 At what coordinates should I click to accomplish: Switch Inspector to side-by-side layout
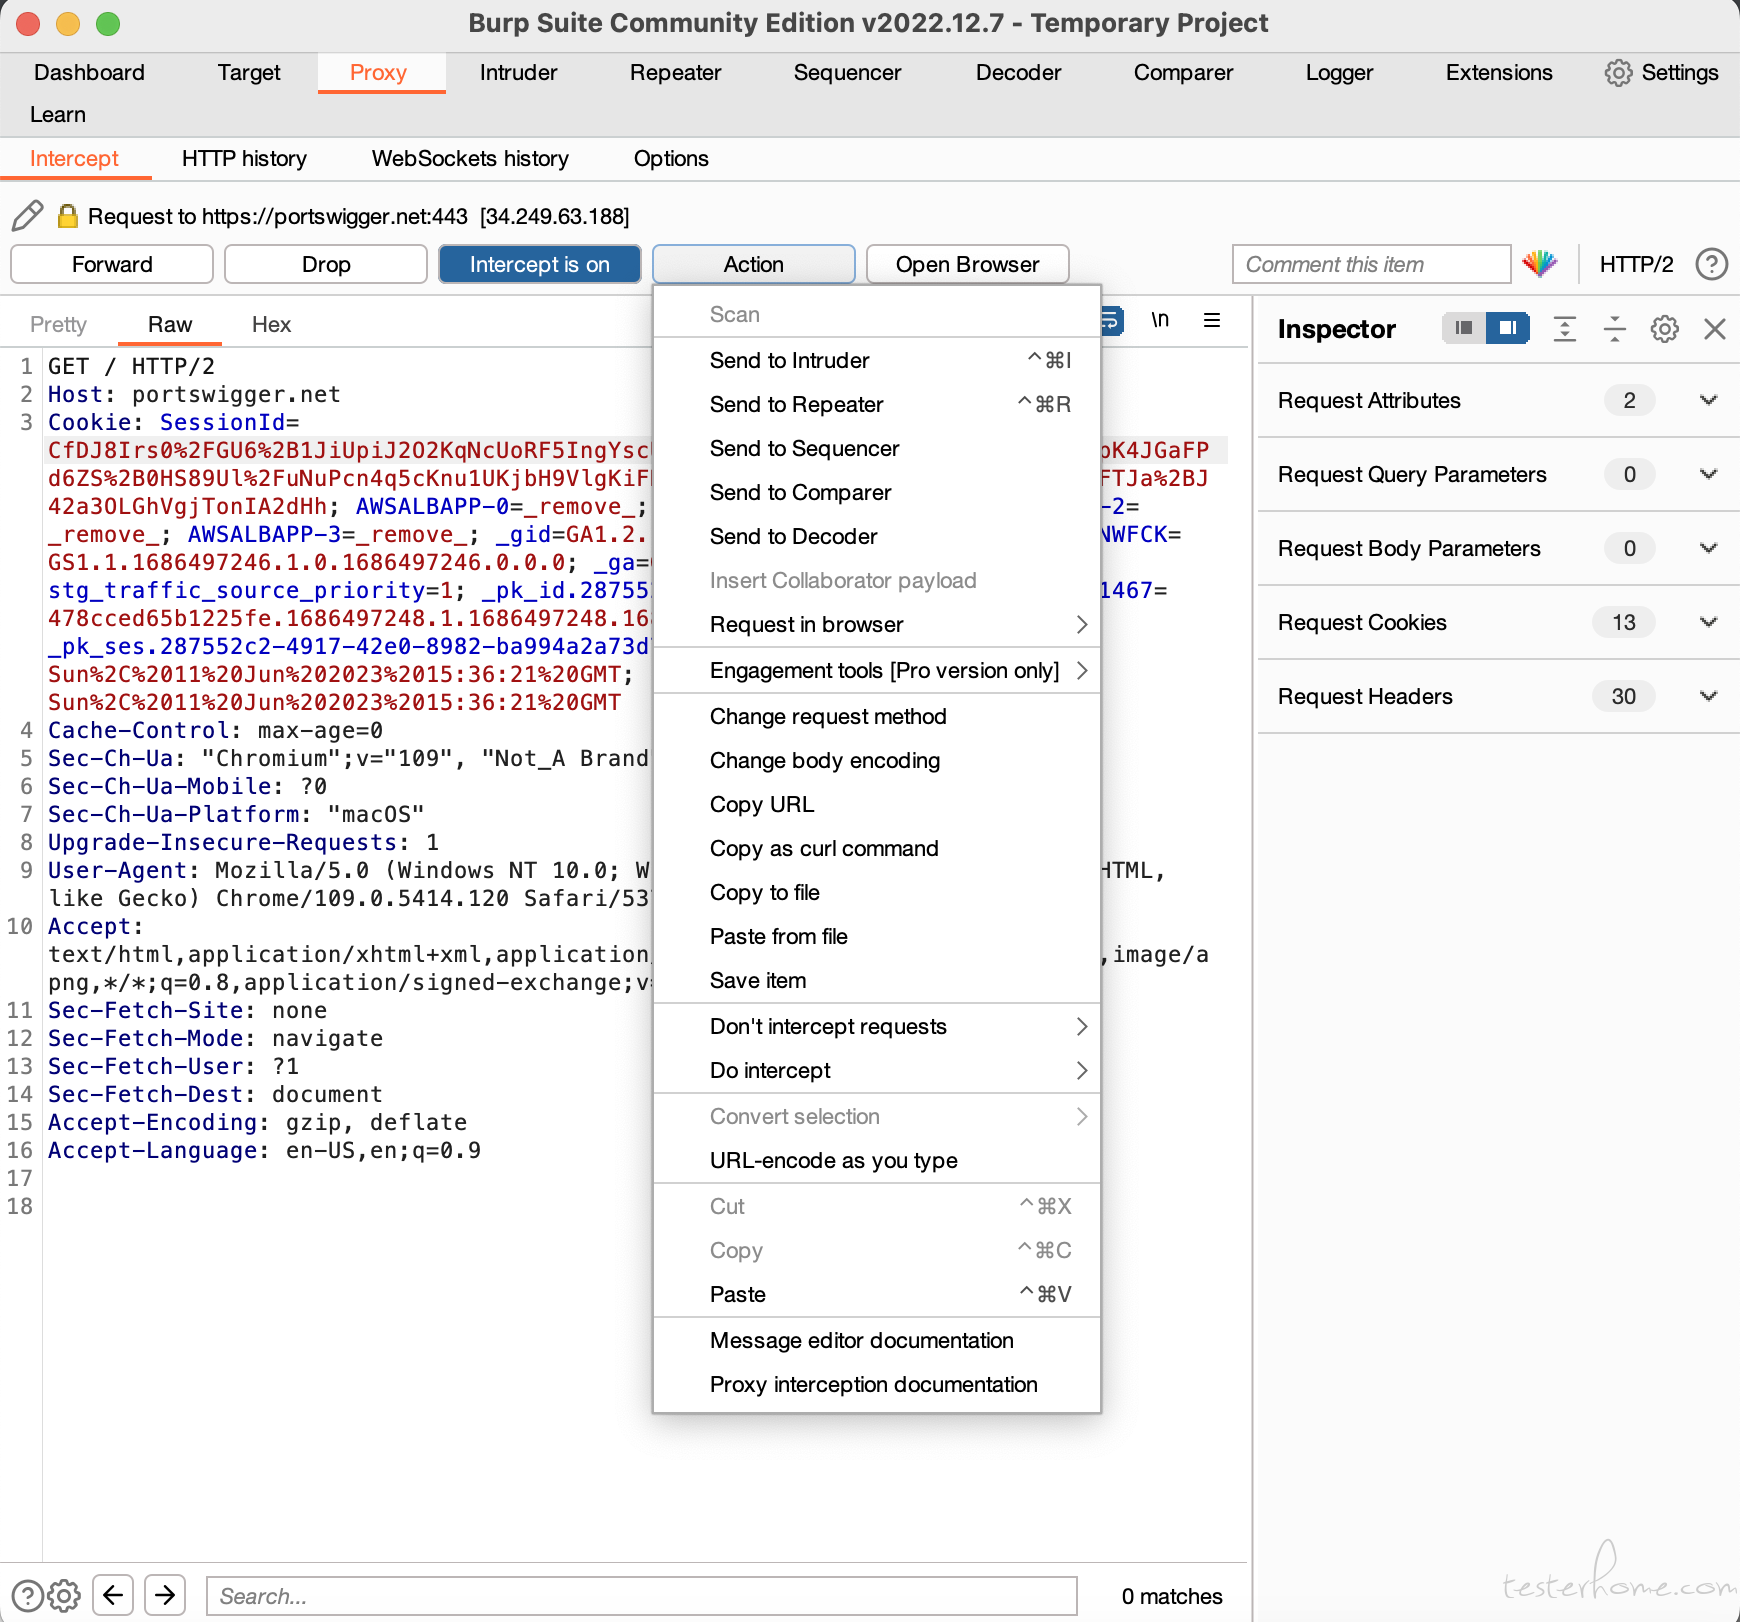[1507, 328]
